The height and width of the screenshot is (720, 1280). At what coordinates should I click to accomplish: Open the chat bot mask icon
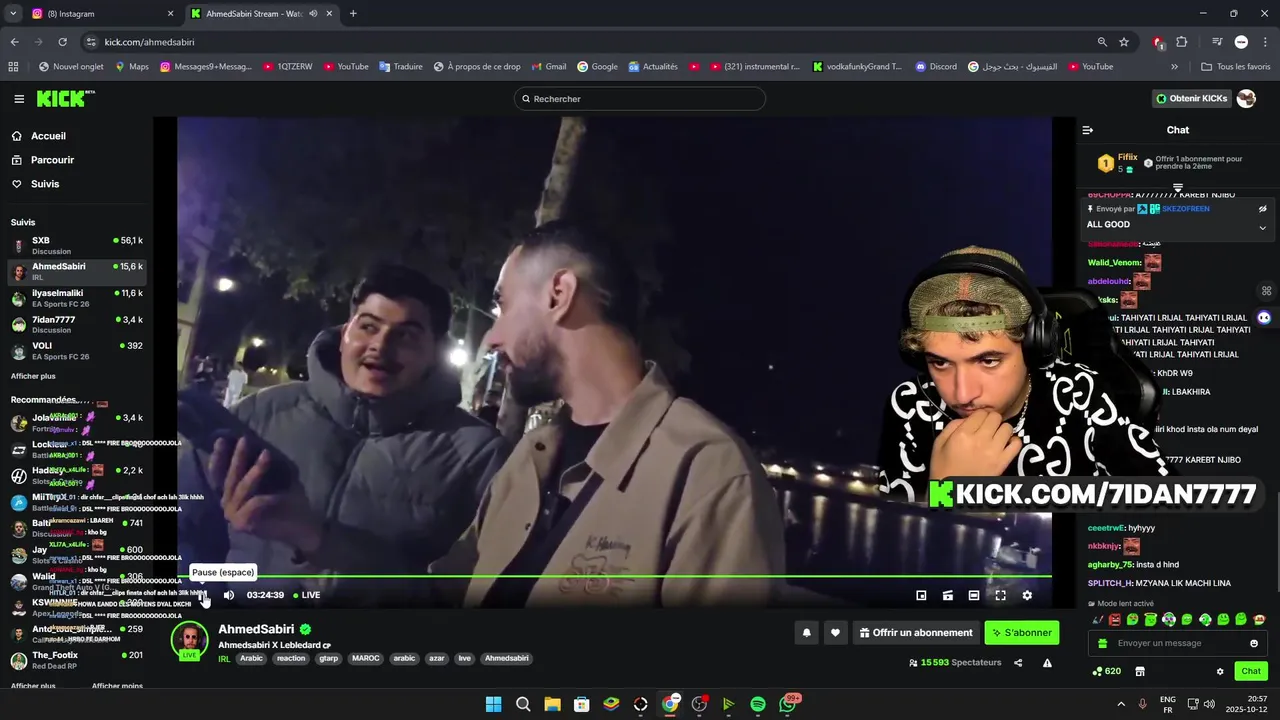click(x=1264, y=317)
